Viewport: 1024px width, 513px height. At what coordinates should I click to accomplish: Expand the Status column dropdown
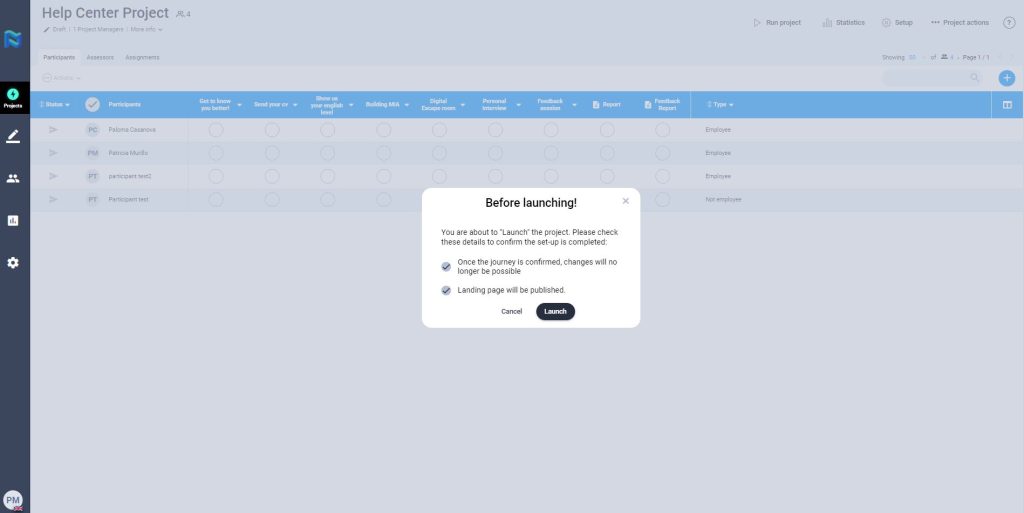click(67, 105)
